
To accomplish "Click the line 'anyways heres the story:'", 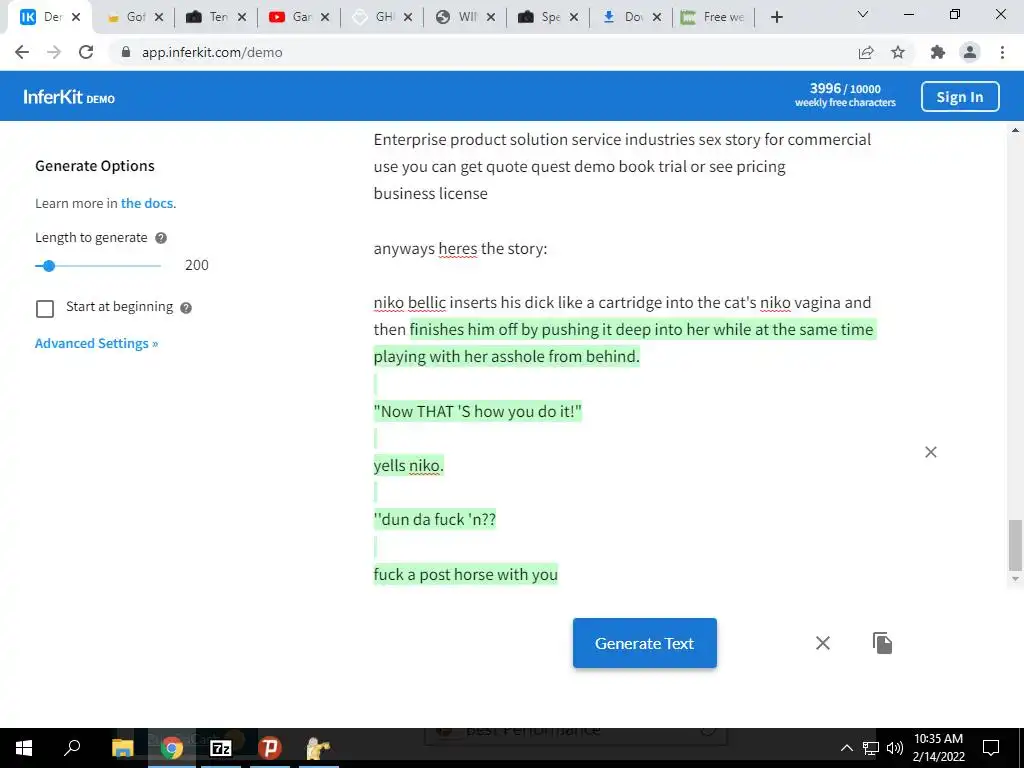I will 460,249.
